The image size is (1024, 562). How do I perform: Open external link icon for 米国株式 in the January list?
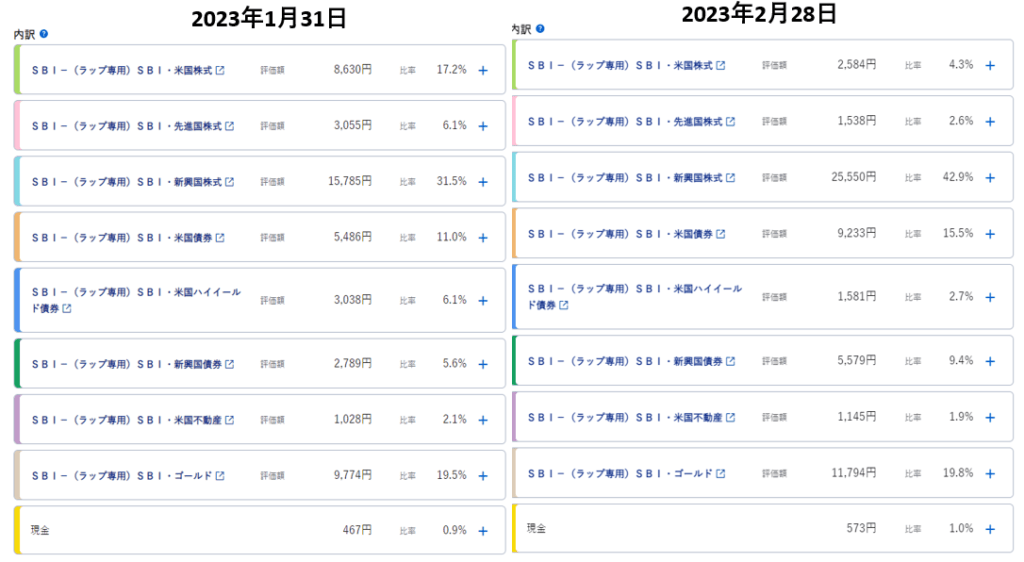[x=220, y=70]
